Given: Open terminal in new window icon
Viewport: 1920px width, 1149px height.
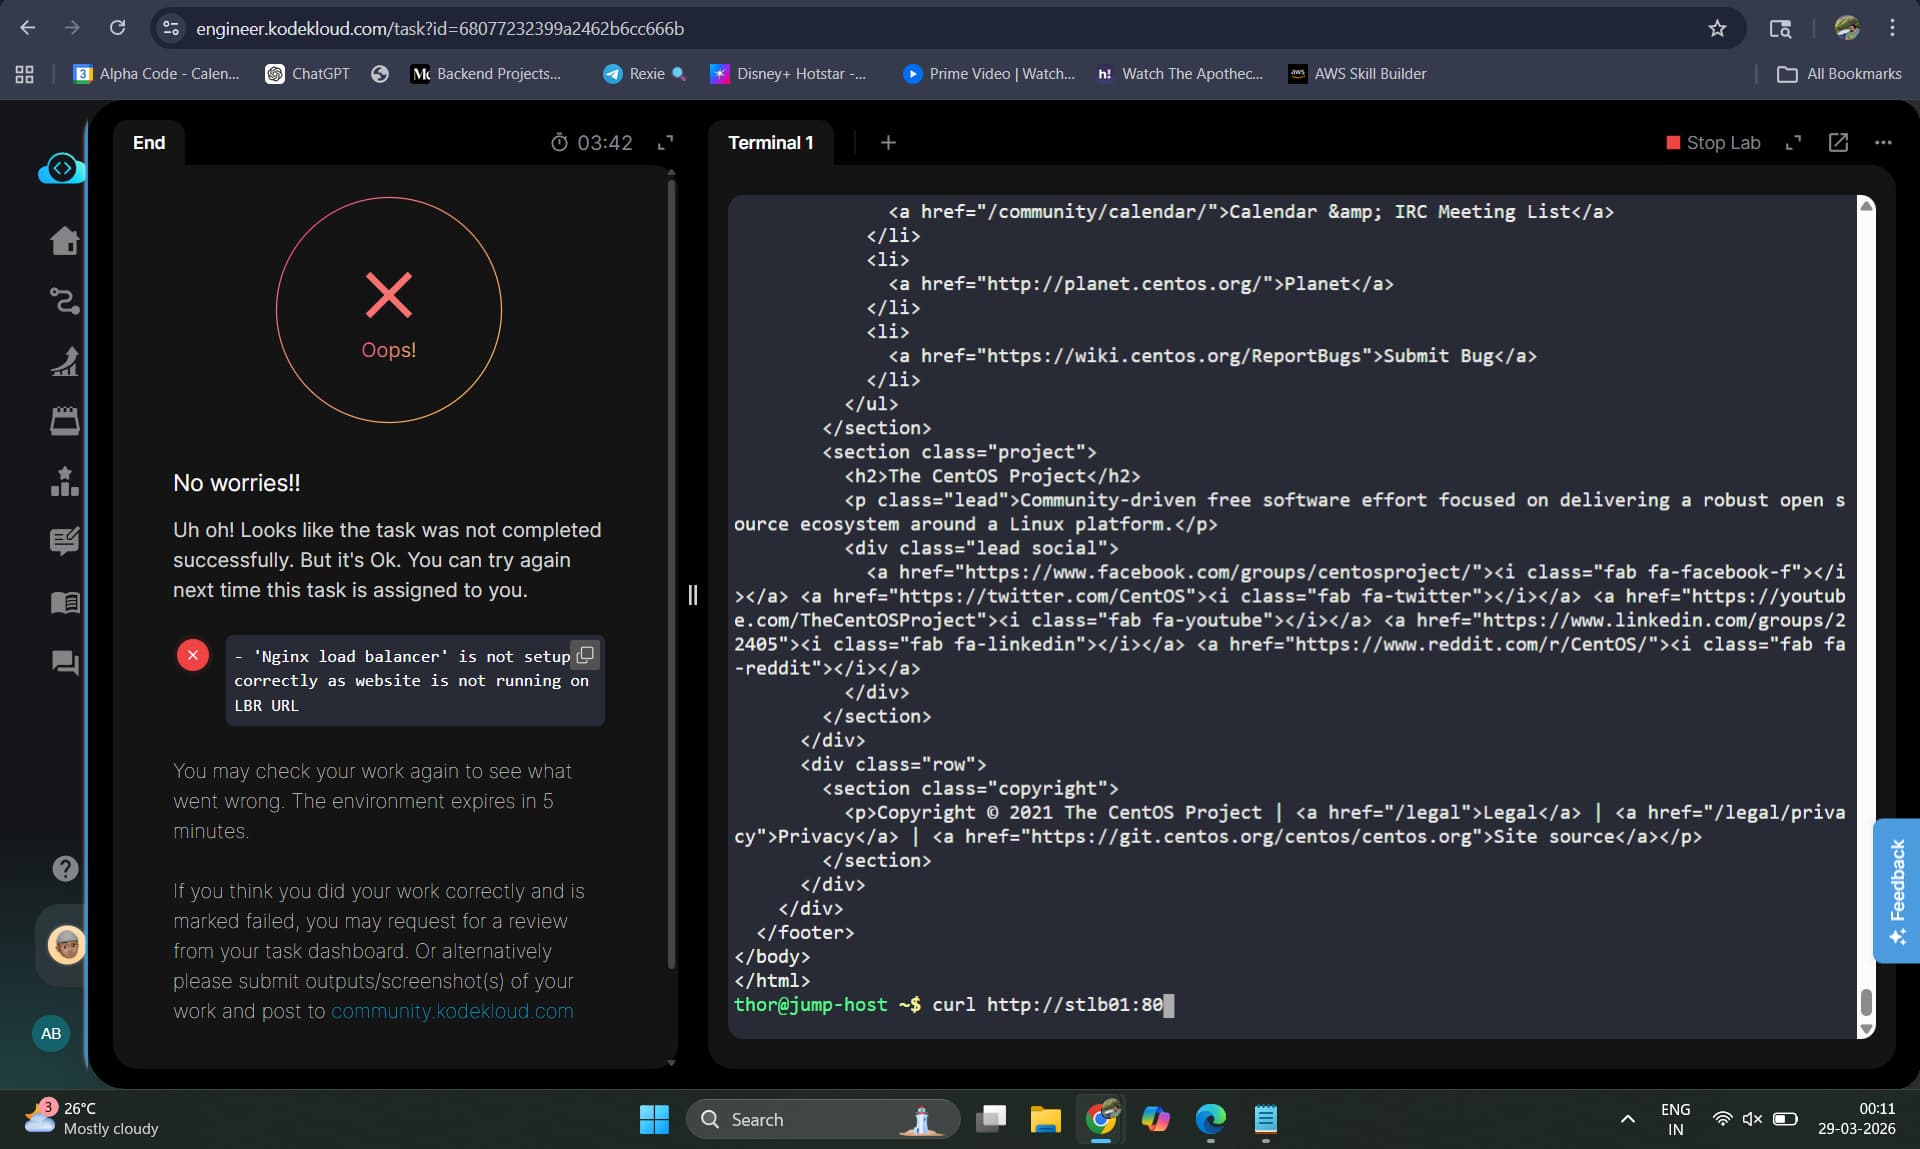Looking at the screenshot, I should [1838, 143].
